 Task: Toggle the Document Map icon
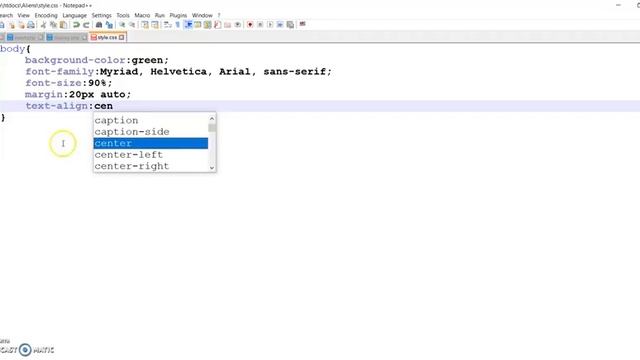click(x=208, y=25)
